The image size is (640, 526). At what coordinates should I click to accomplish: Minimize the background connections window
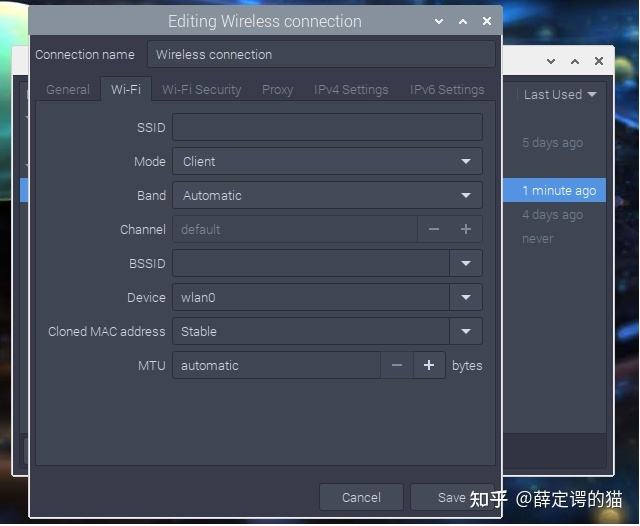551,61
